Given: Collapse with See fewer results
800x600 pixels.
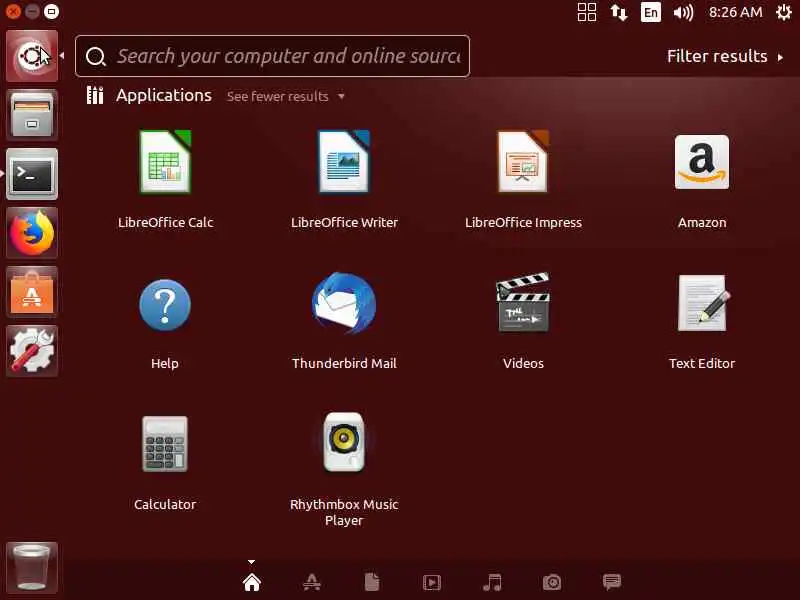Looking at the screenshot, I should (x=286, y=96).
